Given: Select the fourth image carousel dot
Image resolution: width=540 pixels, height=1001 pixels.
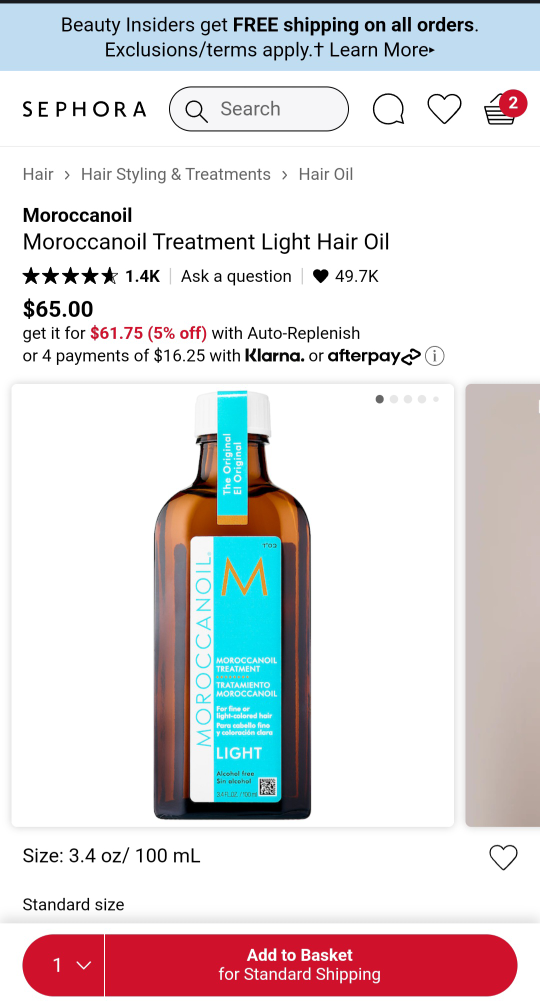Looking at the screenshot, I should click(422, 399).
